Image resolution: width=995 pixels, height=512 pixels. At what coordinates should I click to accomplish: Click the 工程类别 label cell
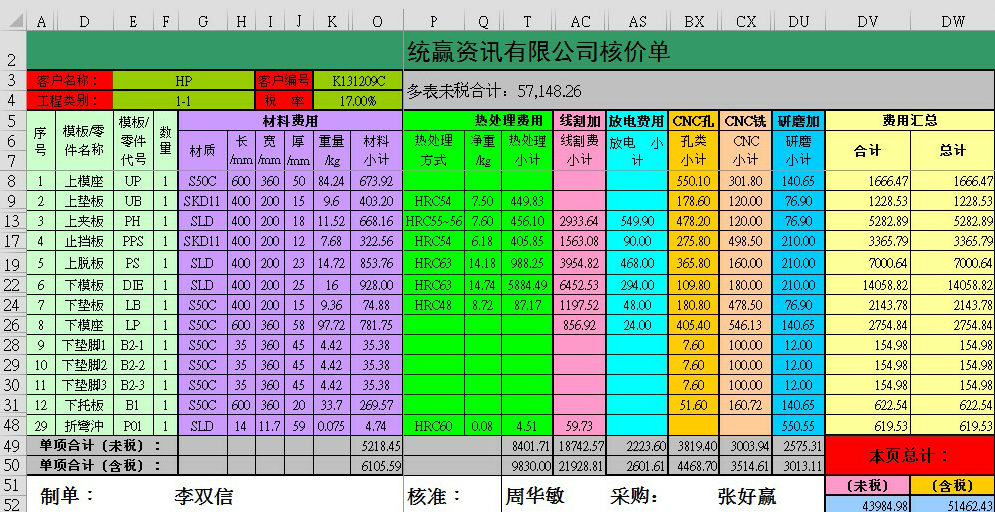[70, 100]
